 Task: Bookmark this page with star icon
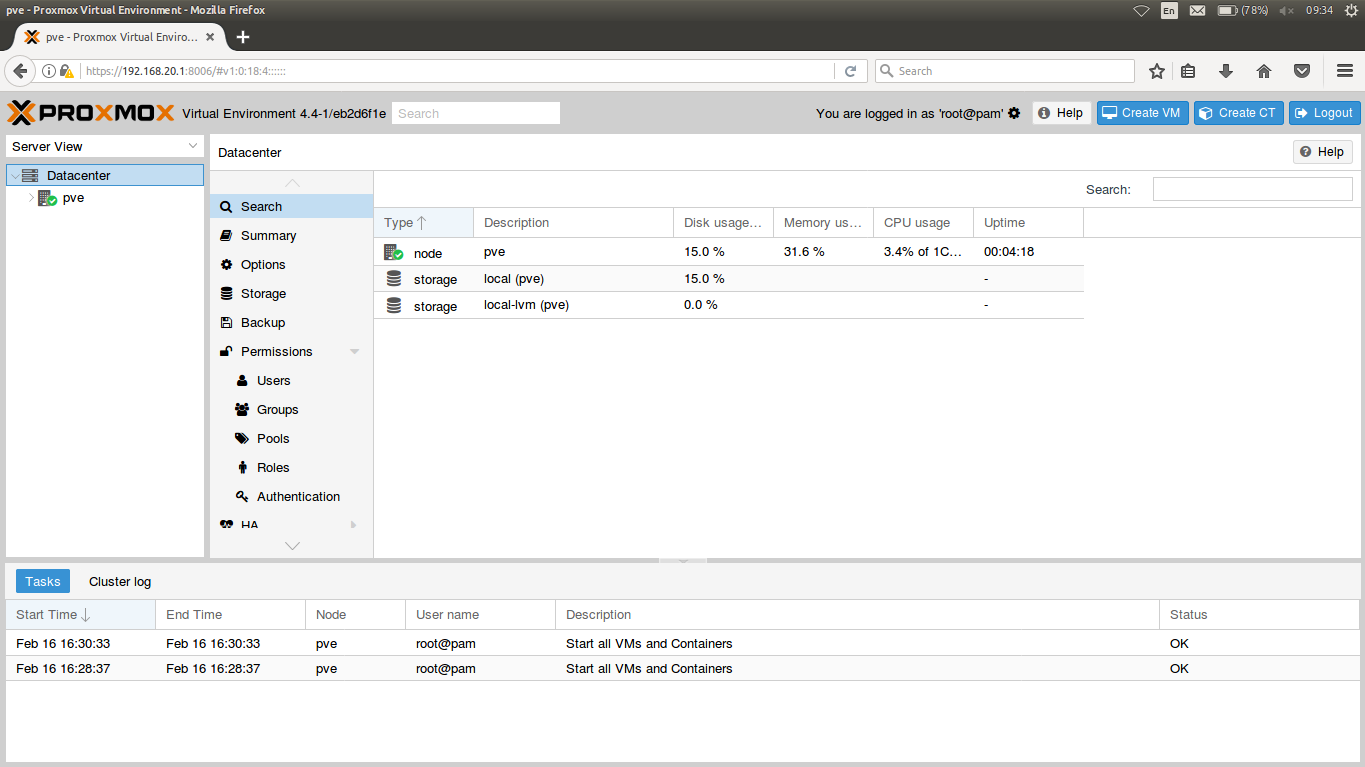tap(1157, 71)
